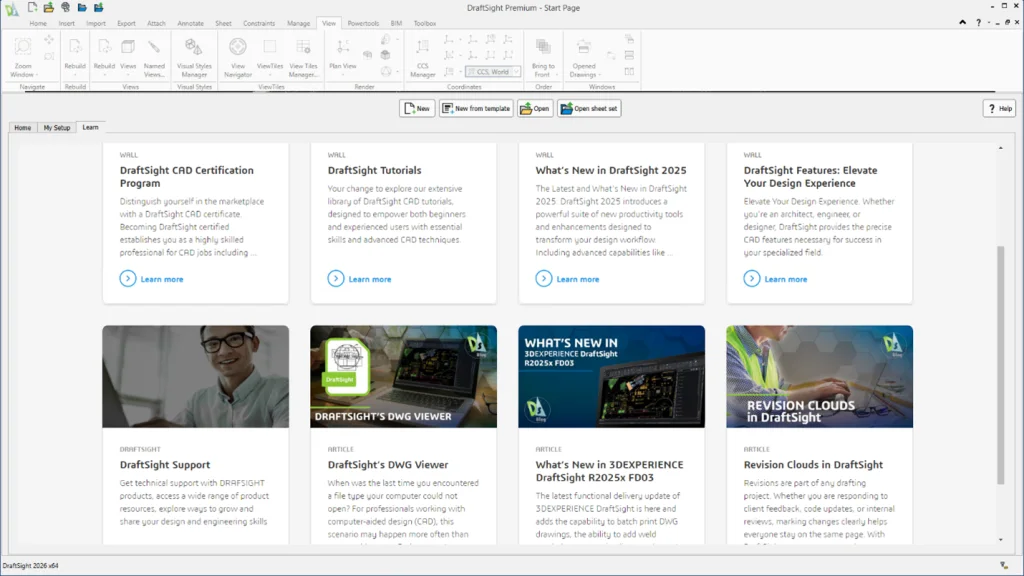
Task: Open the Visual Styles Manager
Action: [194, 47]
